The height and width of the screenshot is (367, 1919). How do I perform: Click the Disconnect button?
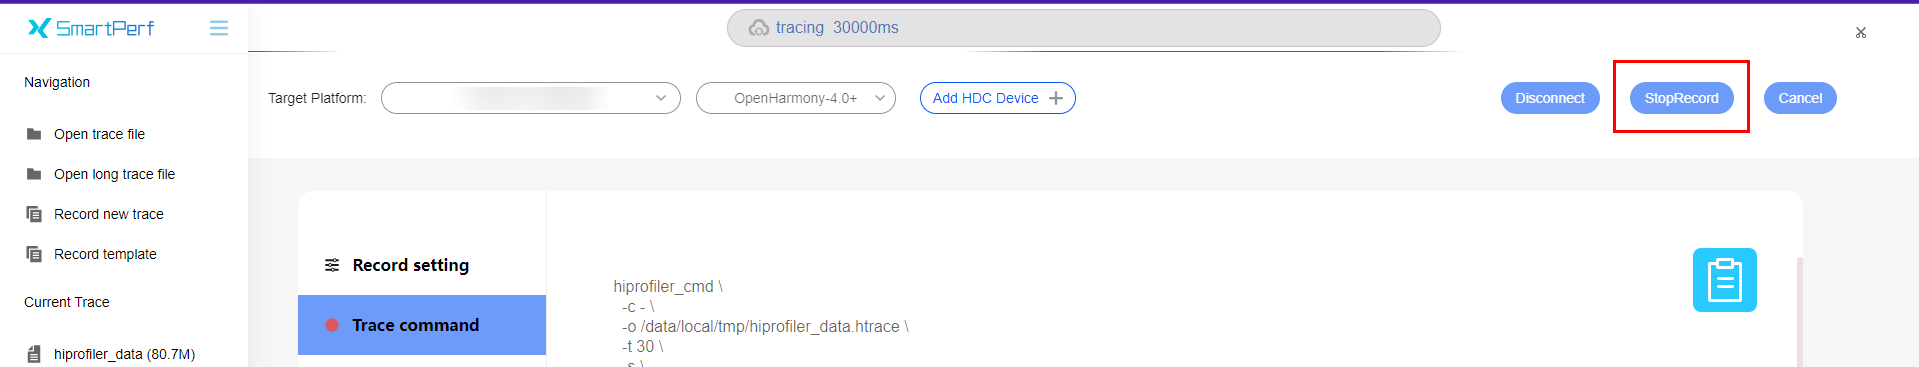pyautogui.click(x=1550, y=98)
